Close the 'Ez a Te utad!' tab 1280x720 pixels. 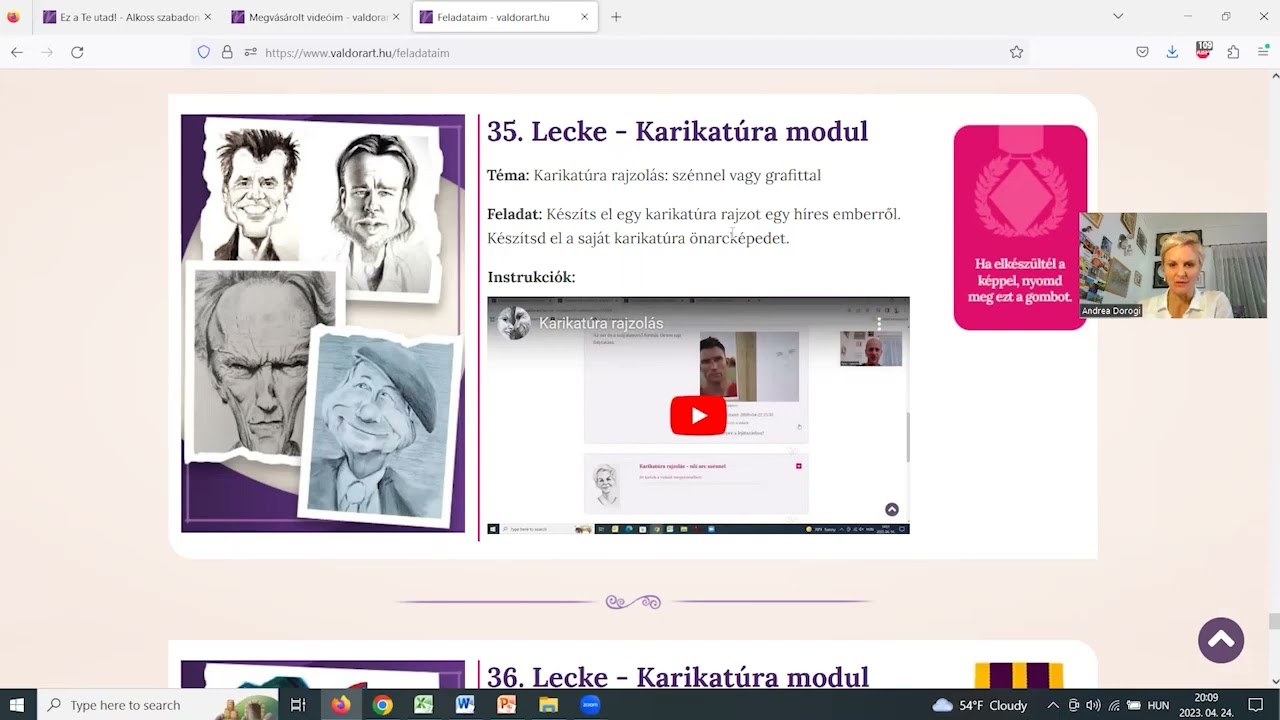[208, 17]
